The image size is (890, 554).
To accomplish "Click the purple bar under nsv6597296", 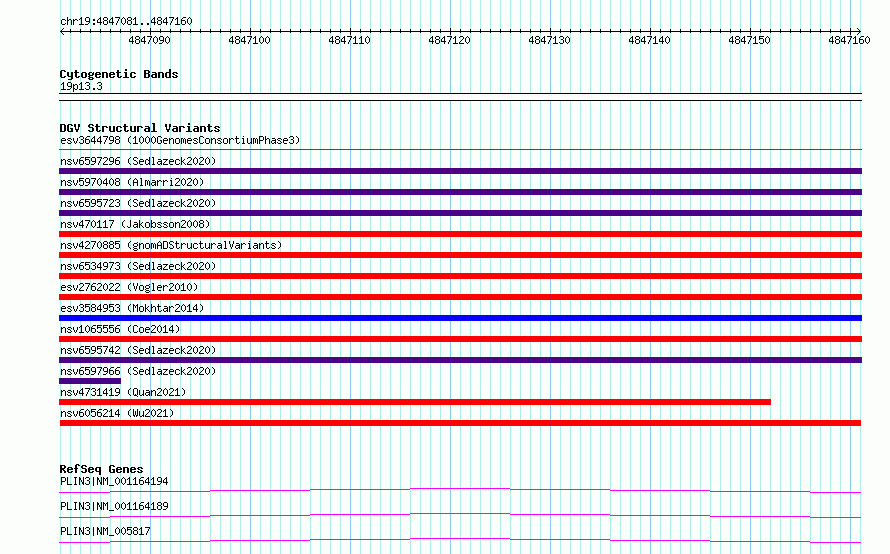I will (x=460, y=171).
